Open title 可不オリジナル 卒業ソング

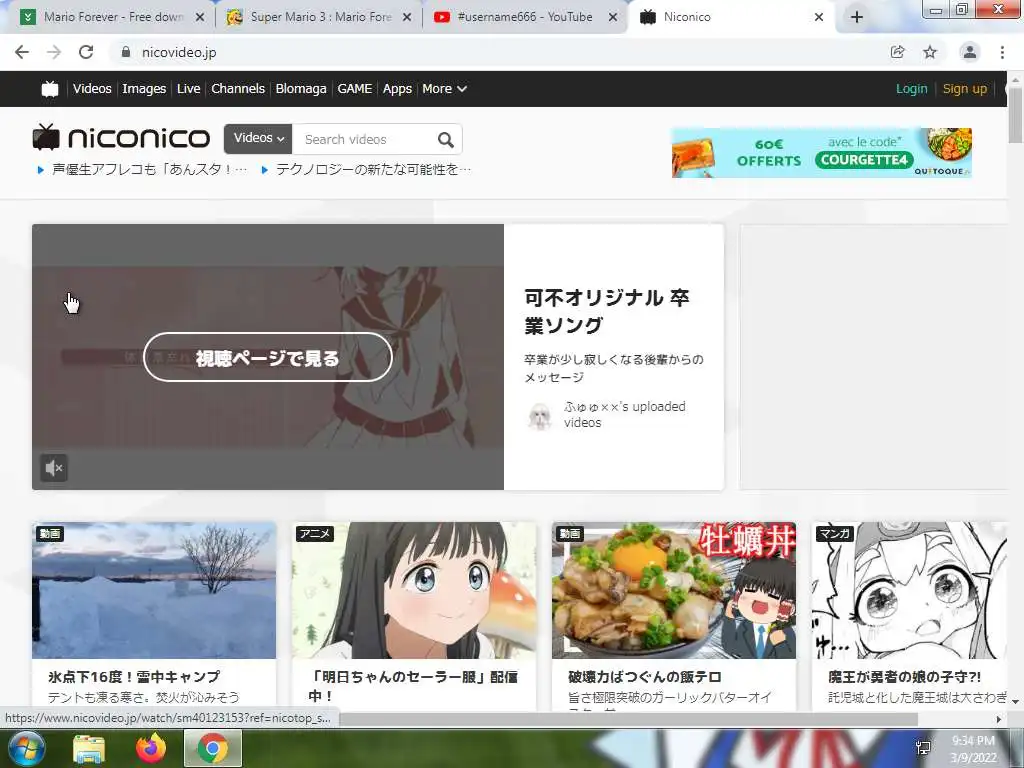click(x=607, y=311)
